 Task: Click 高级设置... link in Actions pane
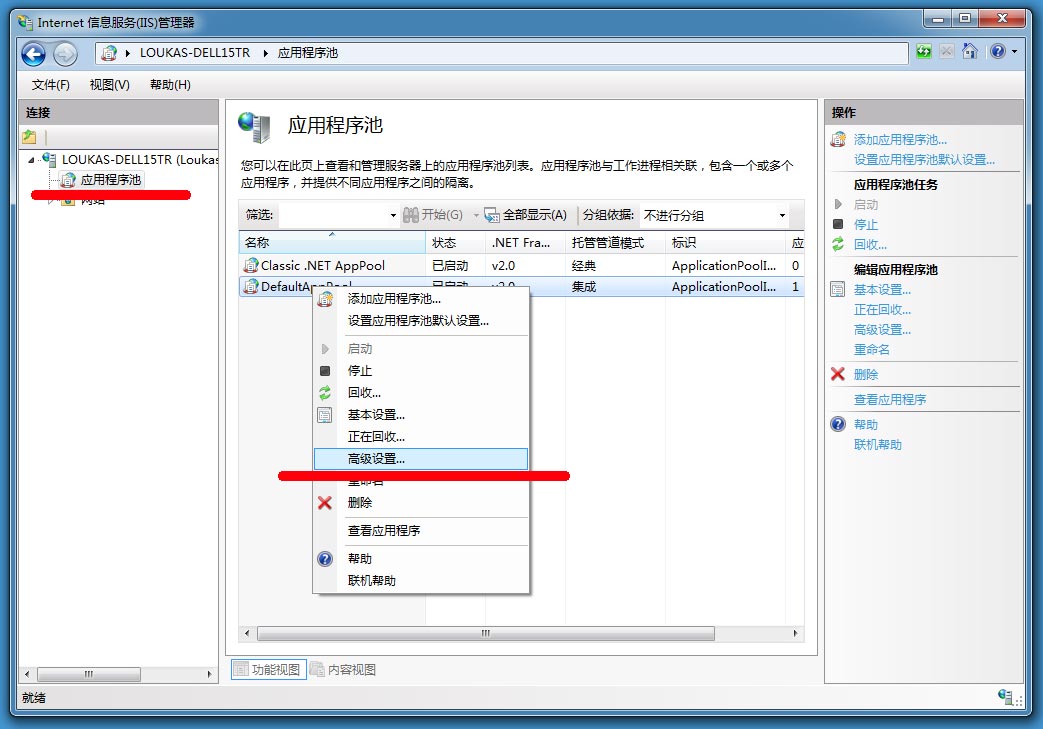click(x=883, y=330)
